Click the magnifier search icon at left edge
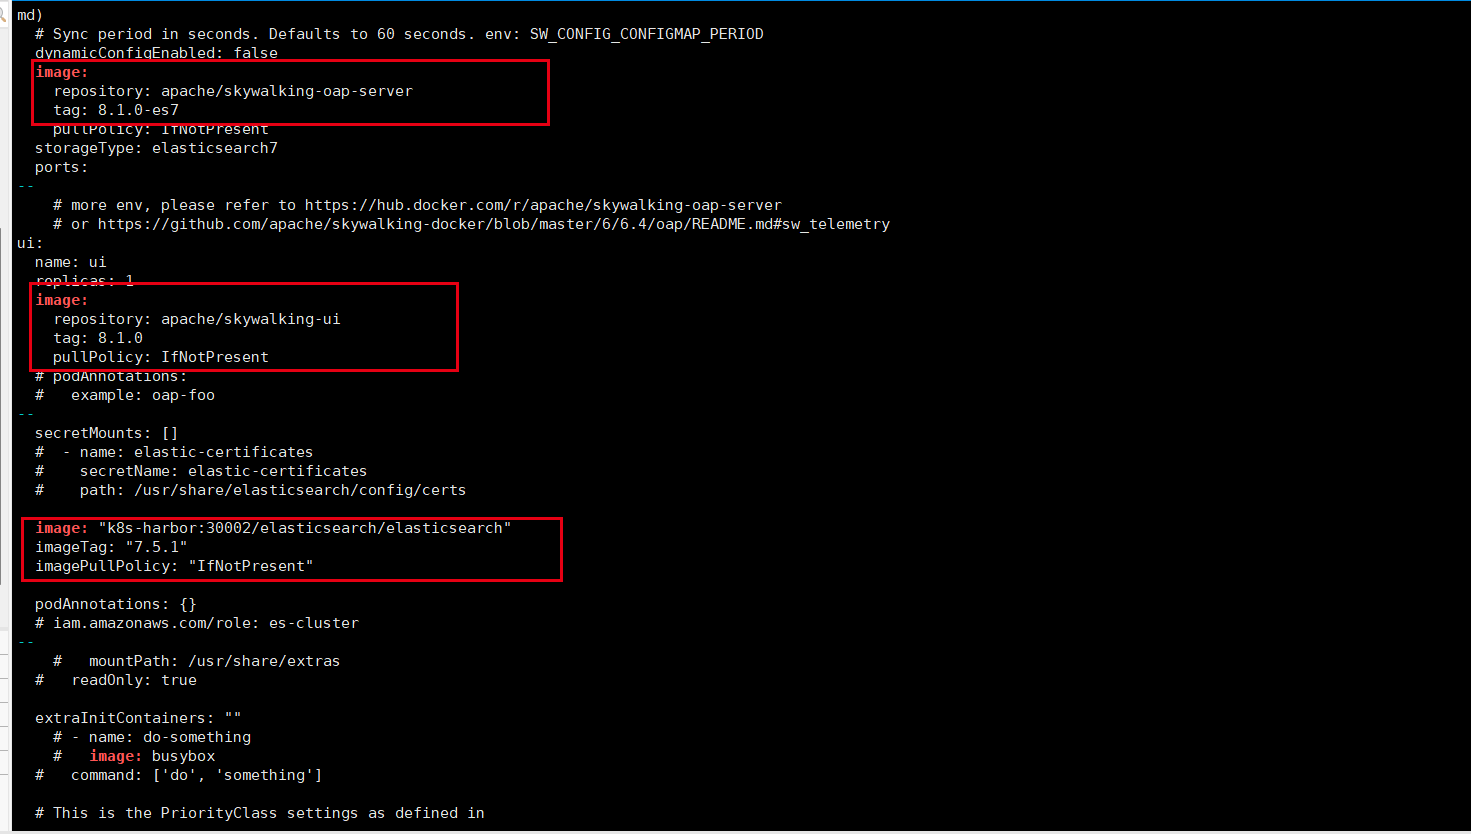Viewport: 1471px width, 834px height. [3, 15]
